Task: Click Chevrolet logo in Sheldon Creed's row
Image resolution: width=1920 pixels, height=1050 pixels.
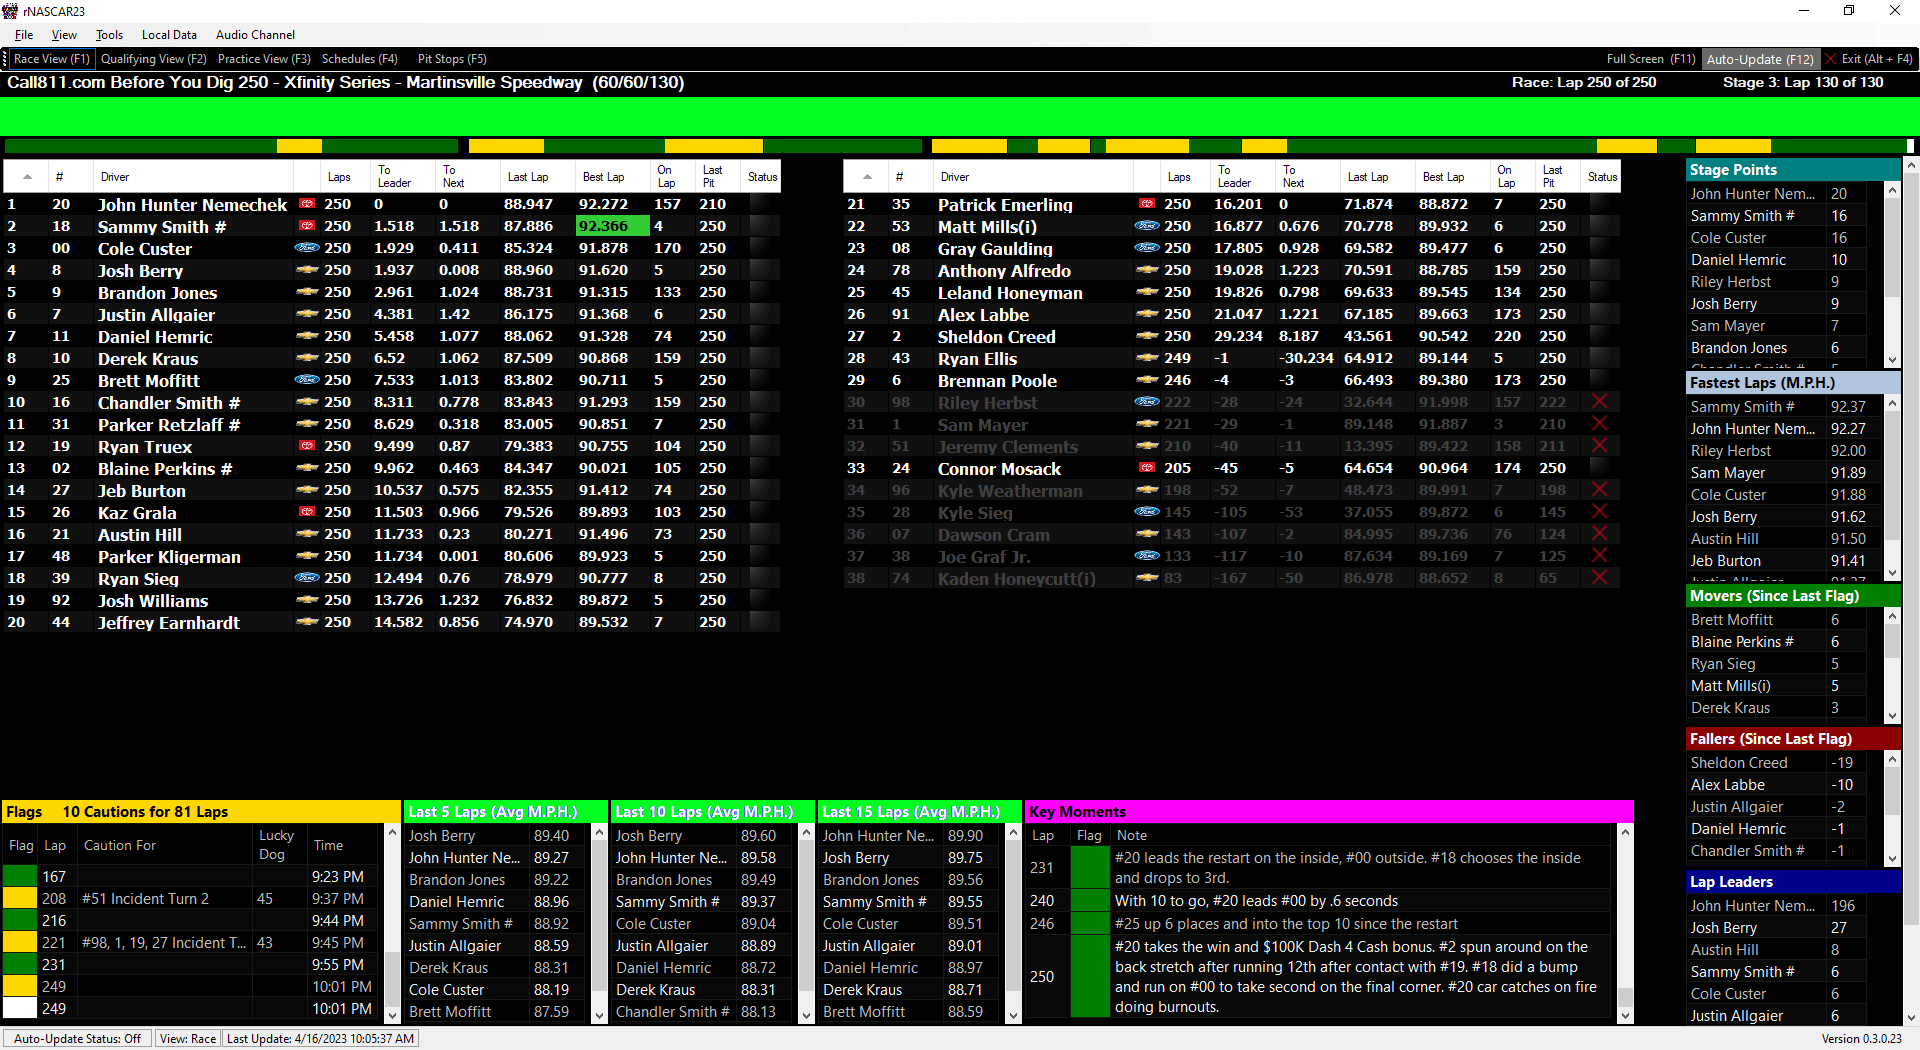Action: tap(1147, 336)
